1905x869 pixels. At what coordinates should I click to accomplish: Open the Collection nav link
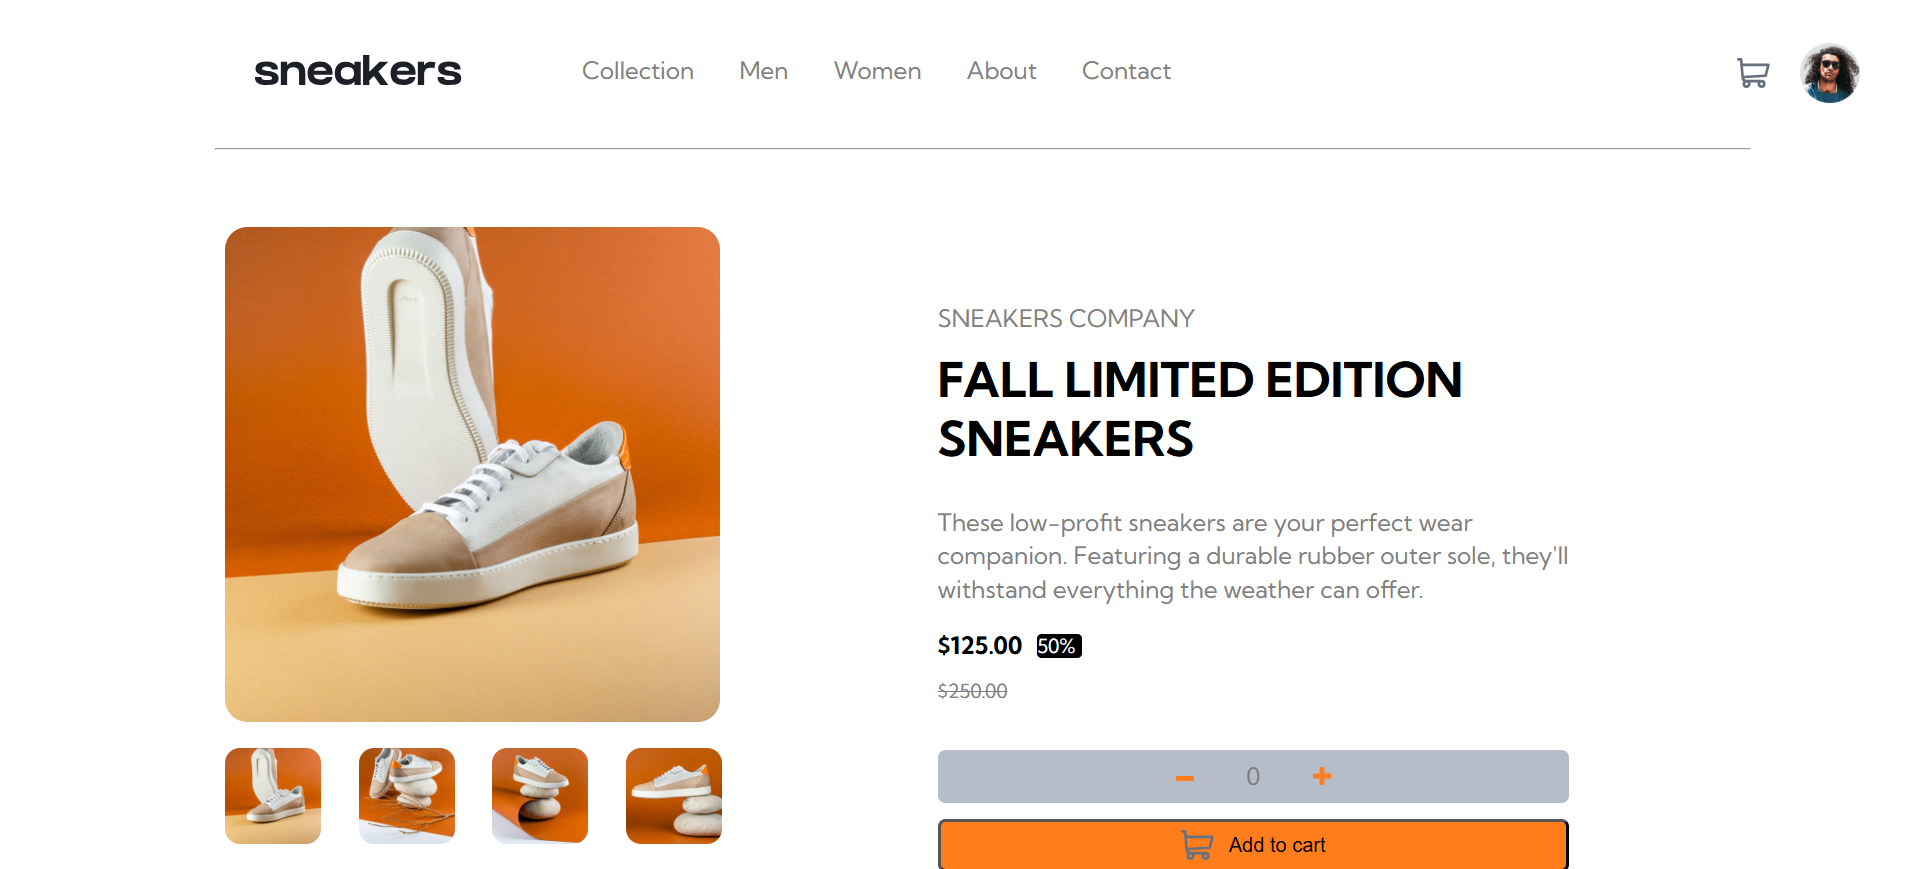[x=637, y=71]
